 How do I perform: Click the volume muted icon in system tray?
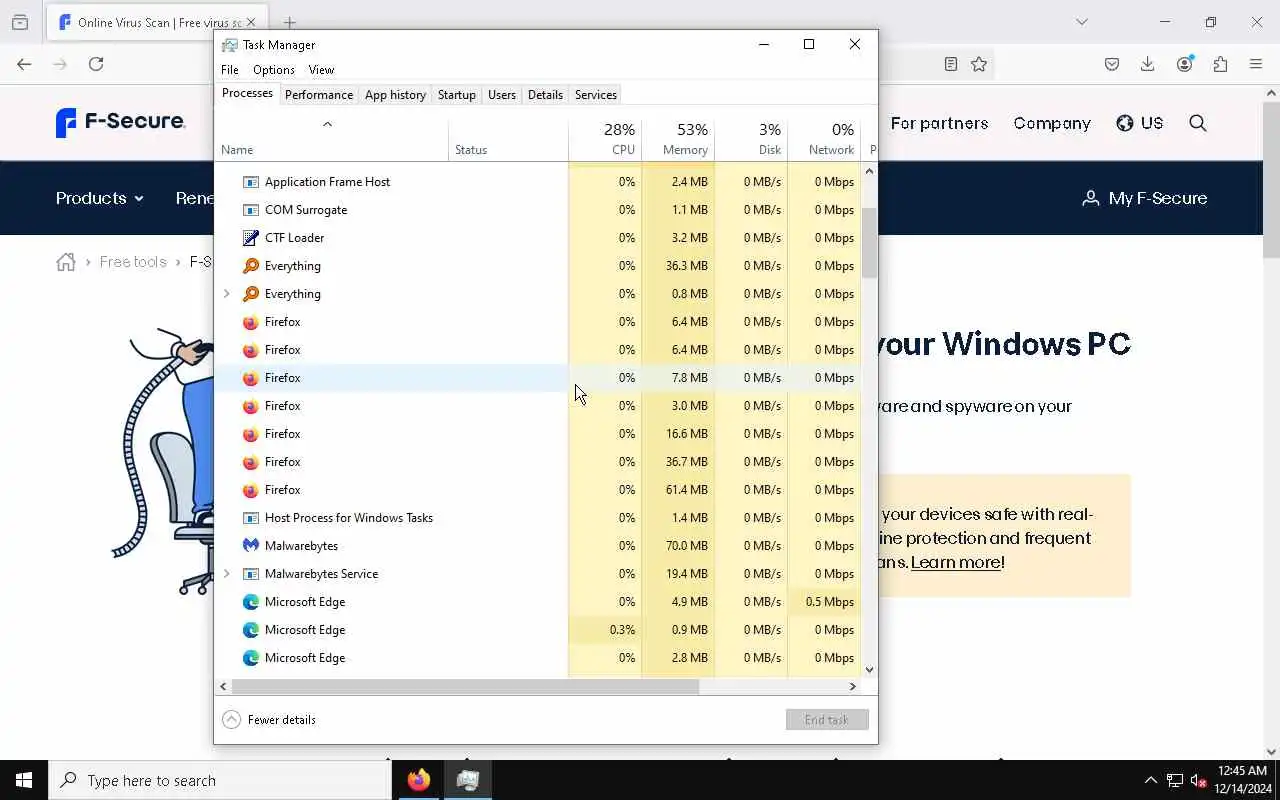click(1199, 780)
